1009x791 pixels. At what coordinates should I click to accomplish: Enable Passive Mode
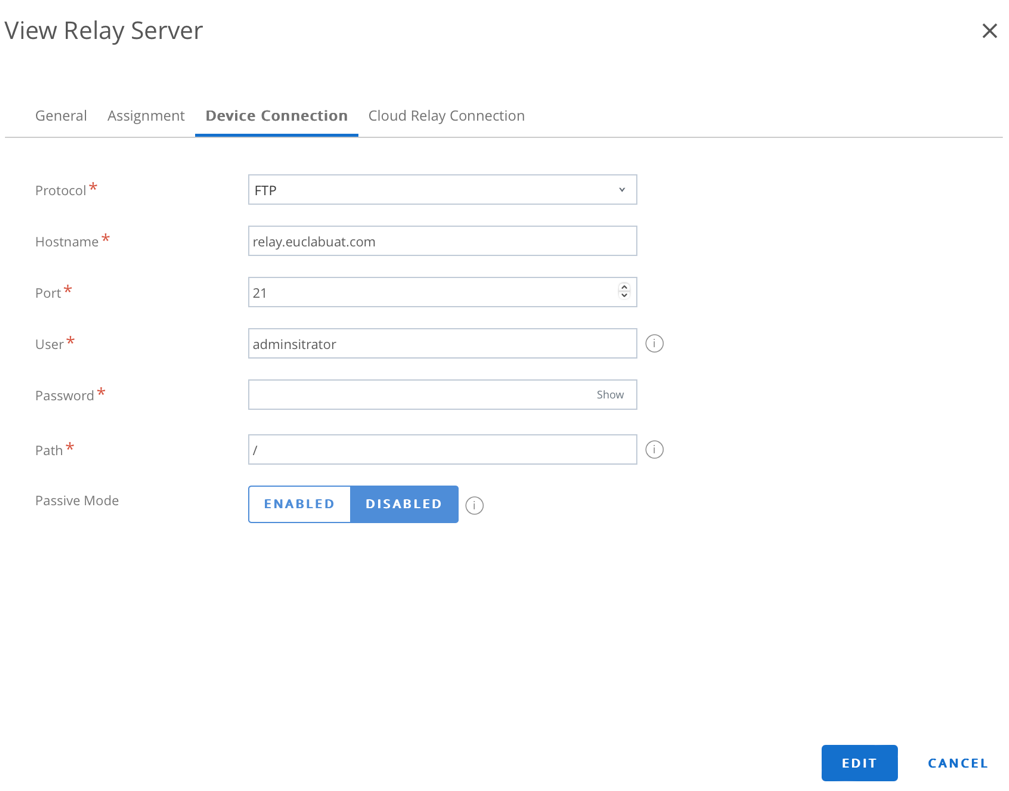(299, 504)
